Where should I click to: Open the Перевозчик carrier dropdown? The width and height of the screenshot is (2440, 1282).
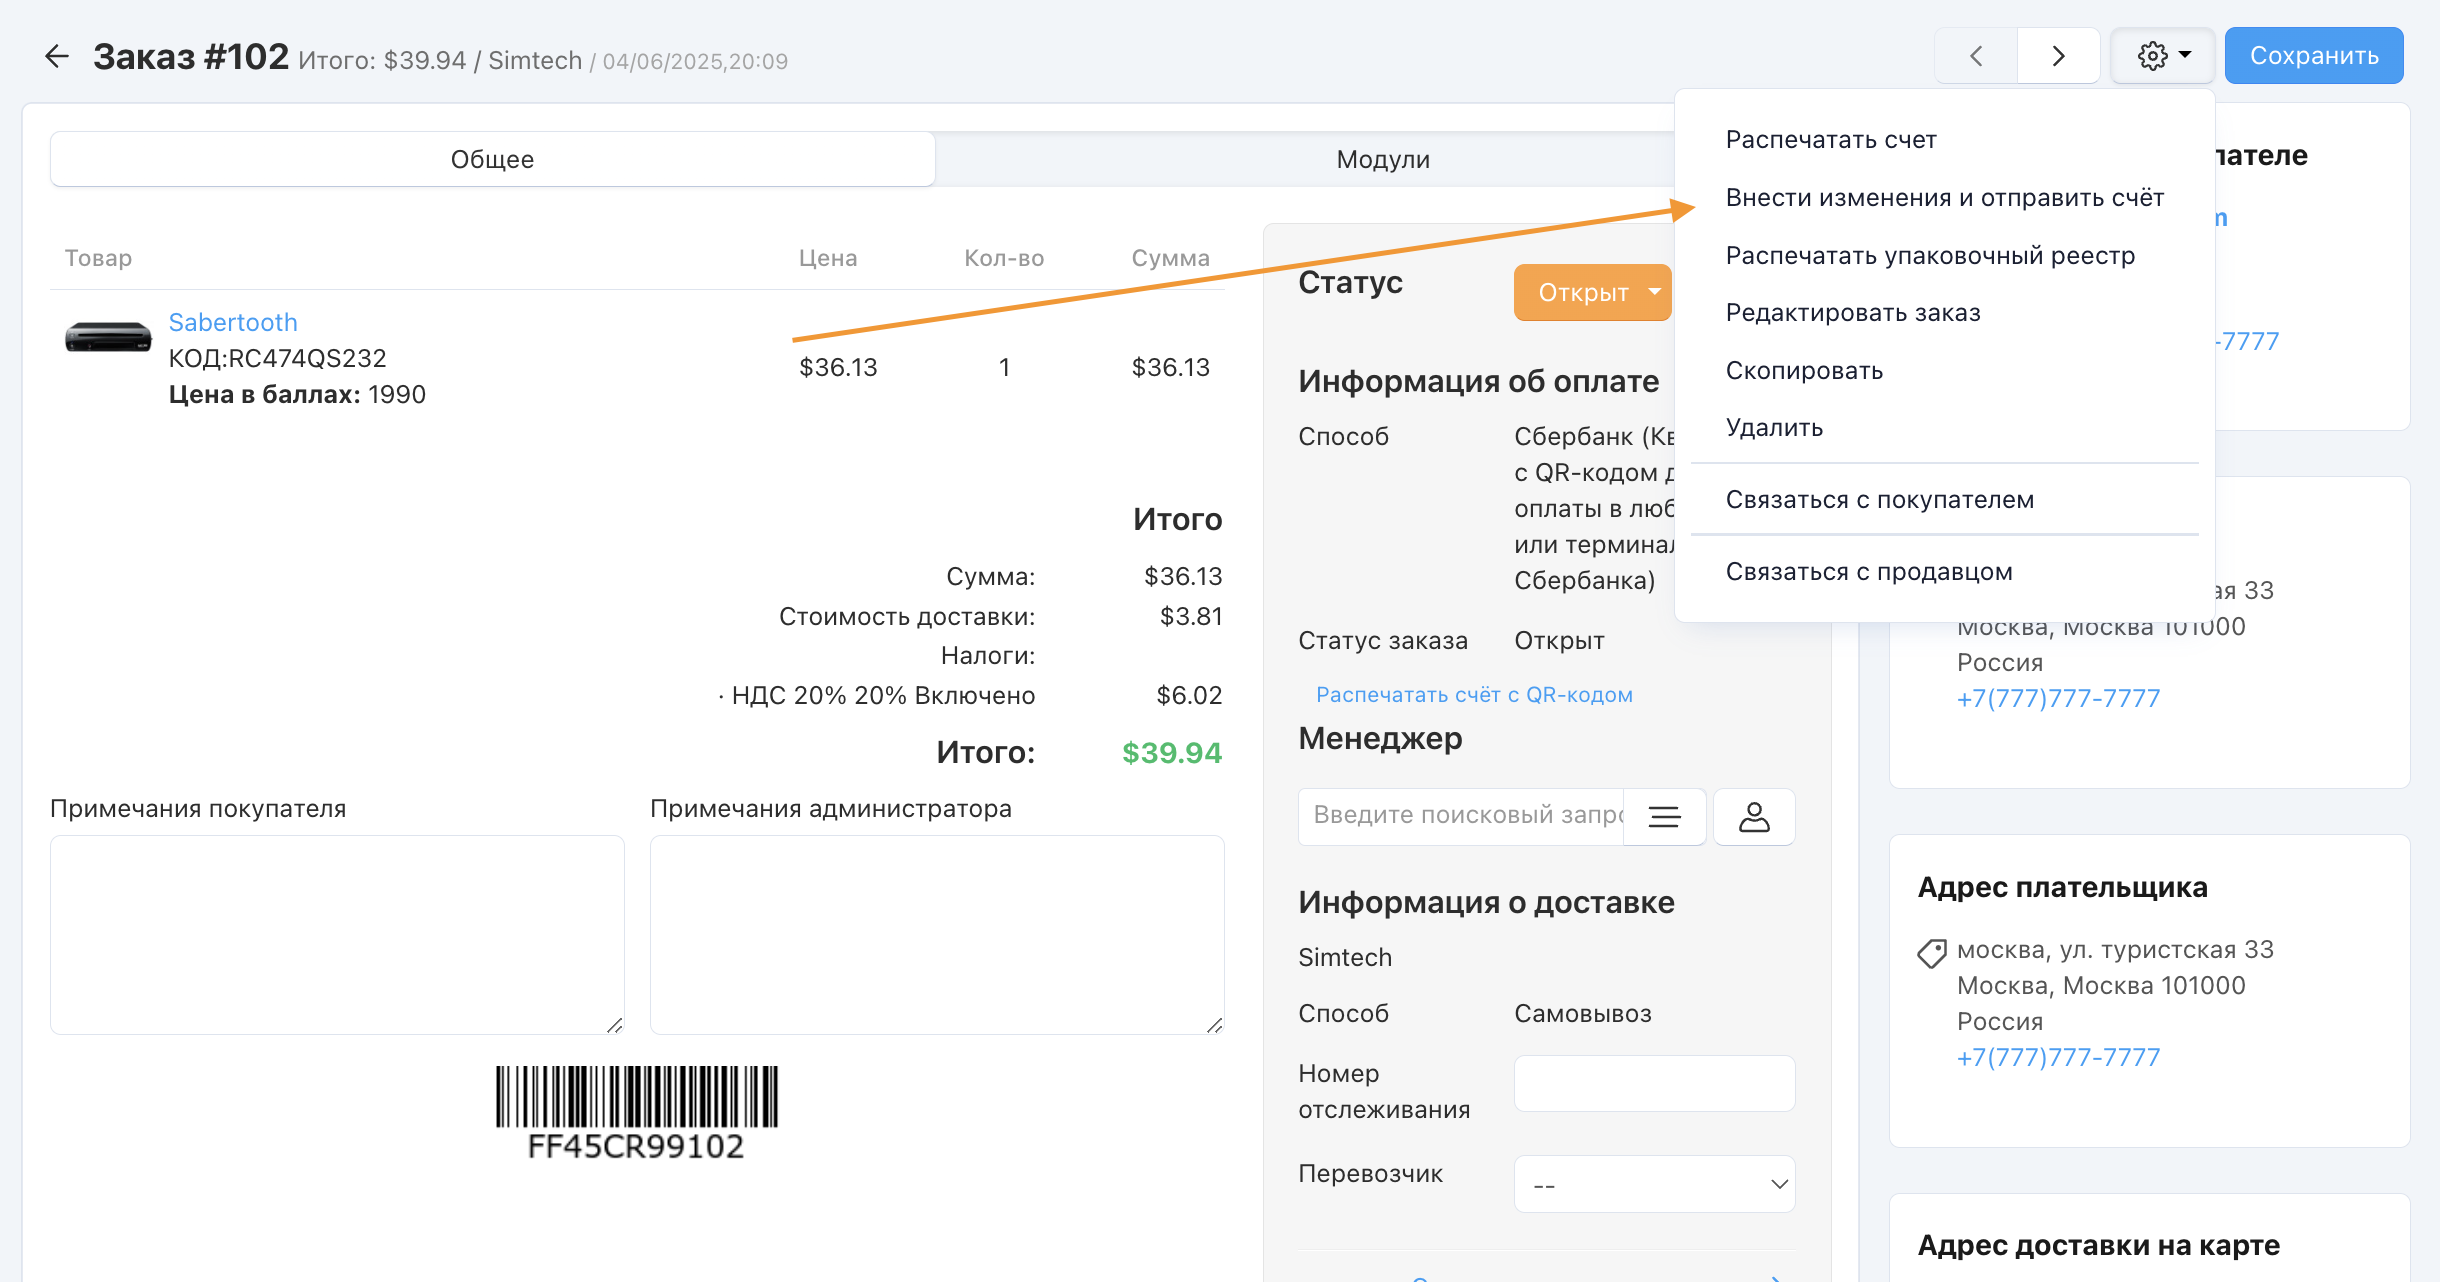click(1654, 1184)
